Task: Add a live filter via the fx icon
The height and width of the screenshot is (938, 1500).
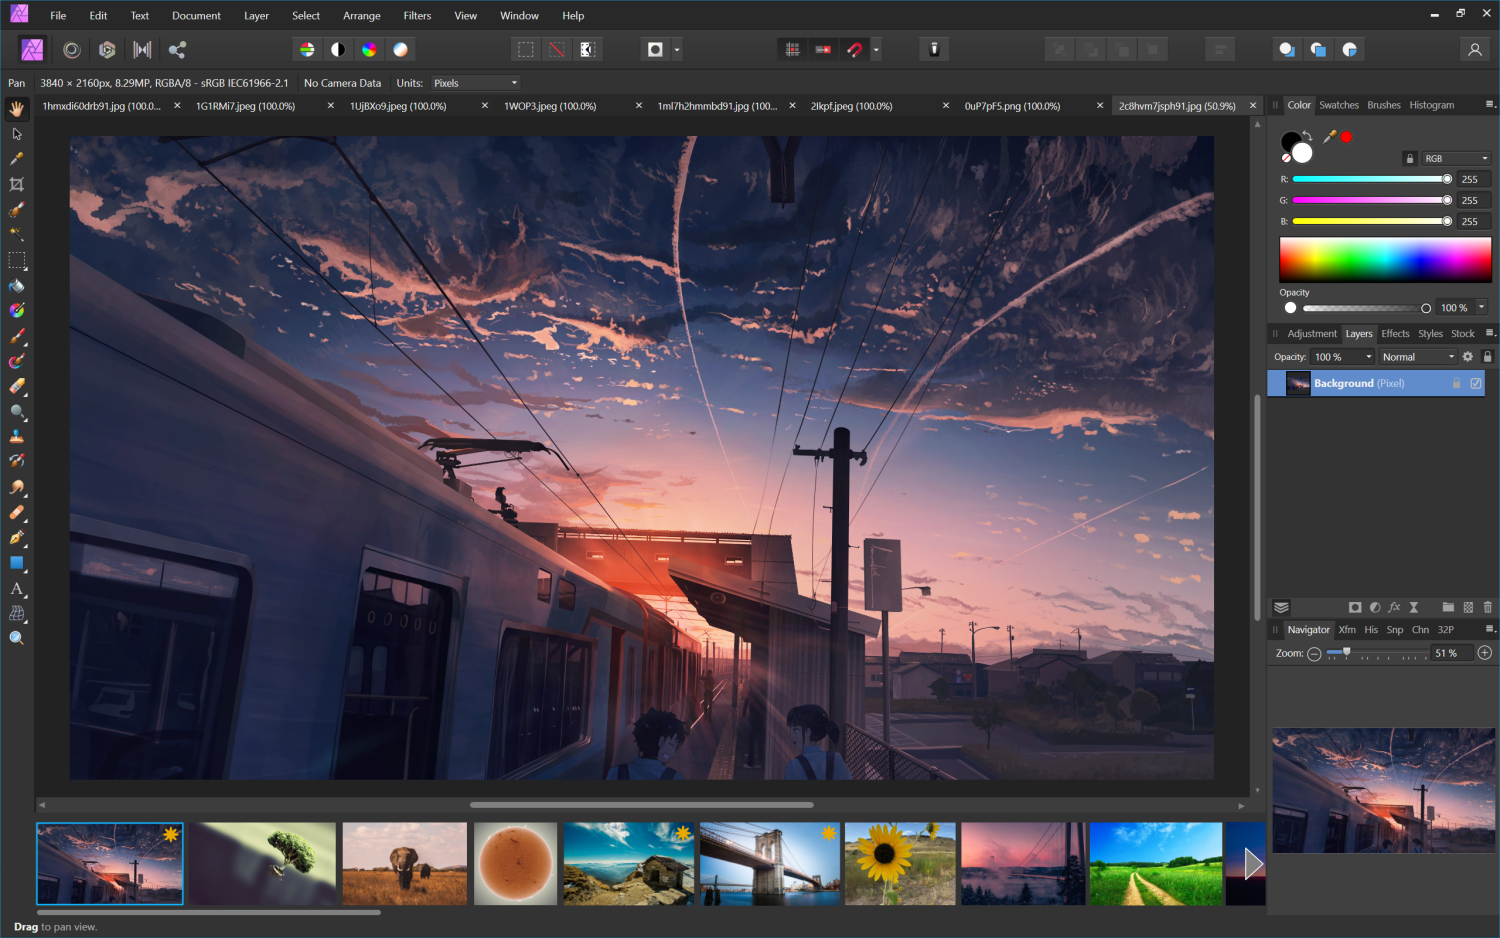Action: (x=1394, y=607)
